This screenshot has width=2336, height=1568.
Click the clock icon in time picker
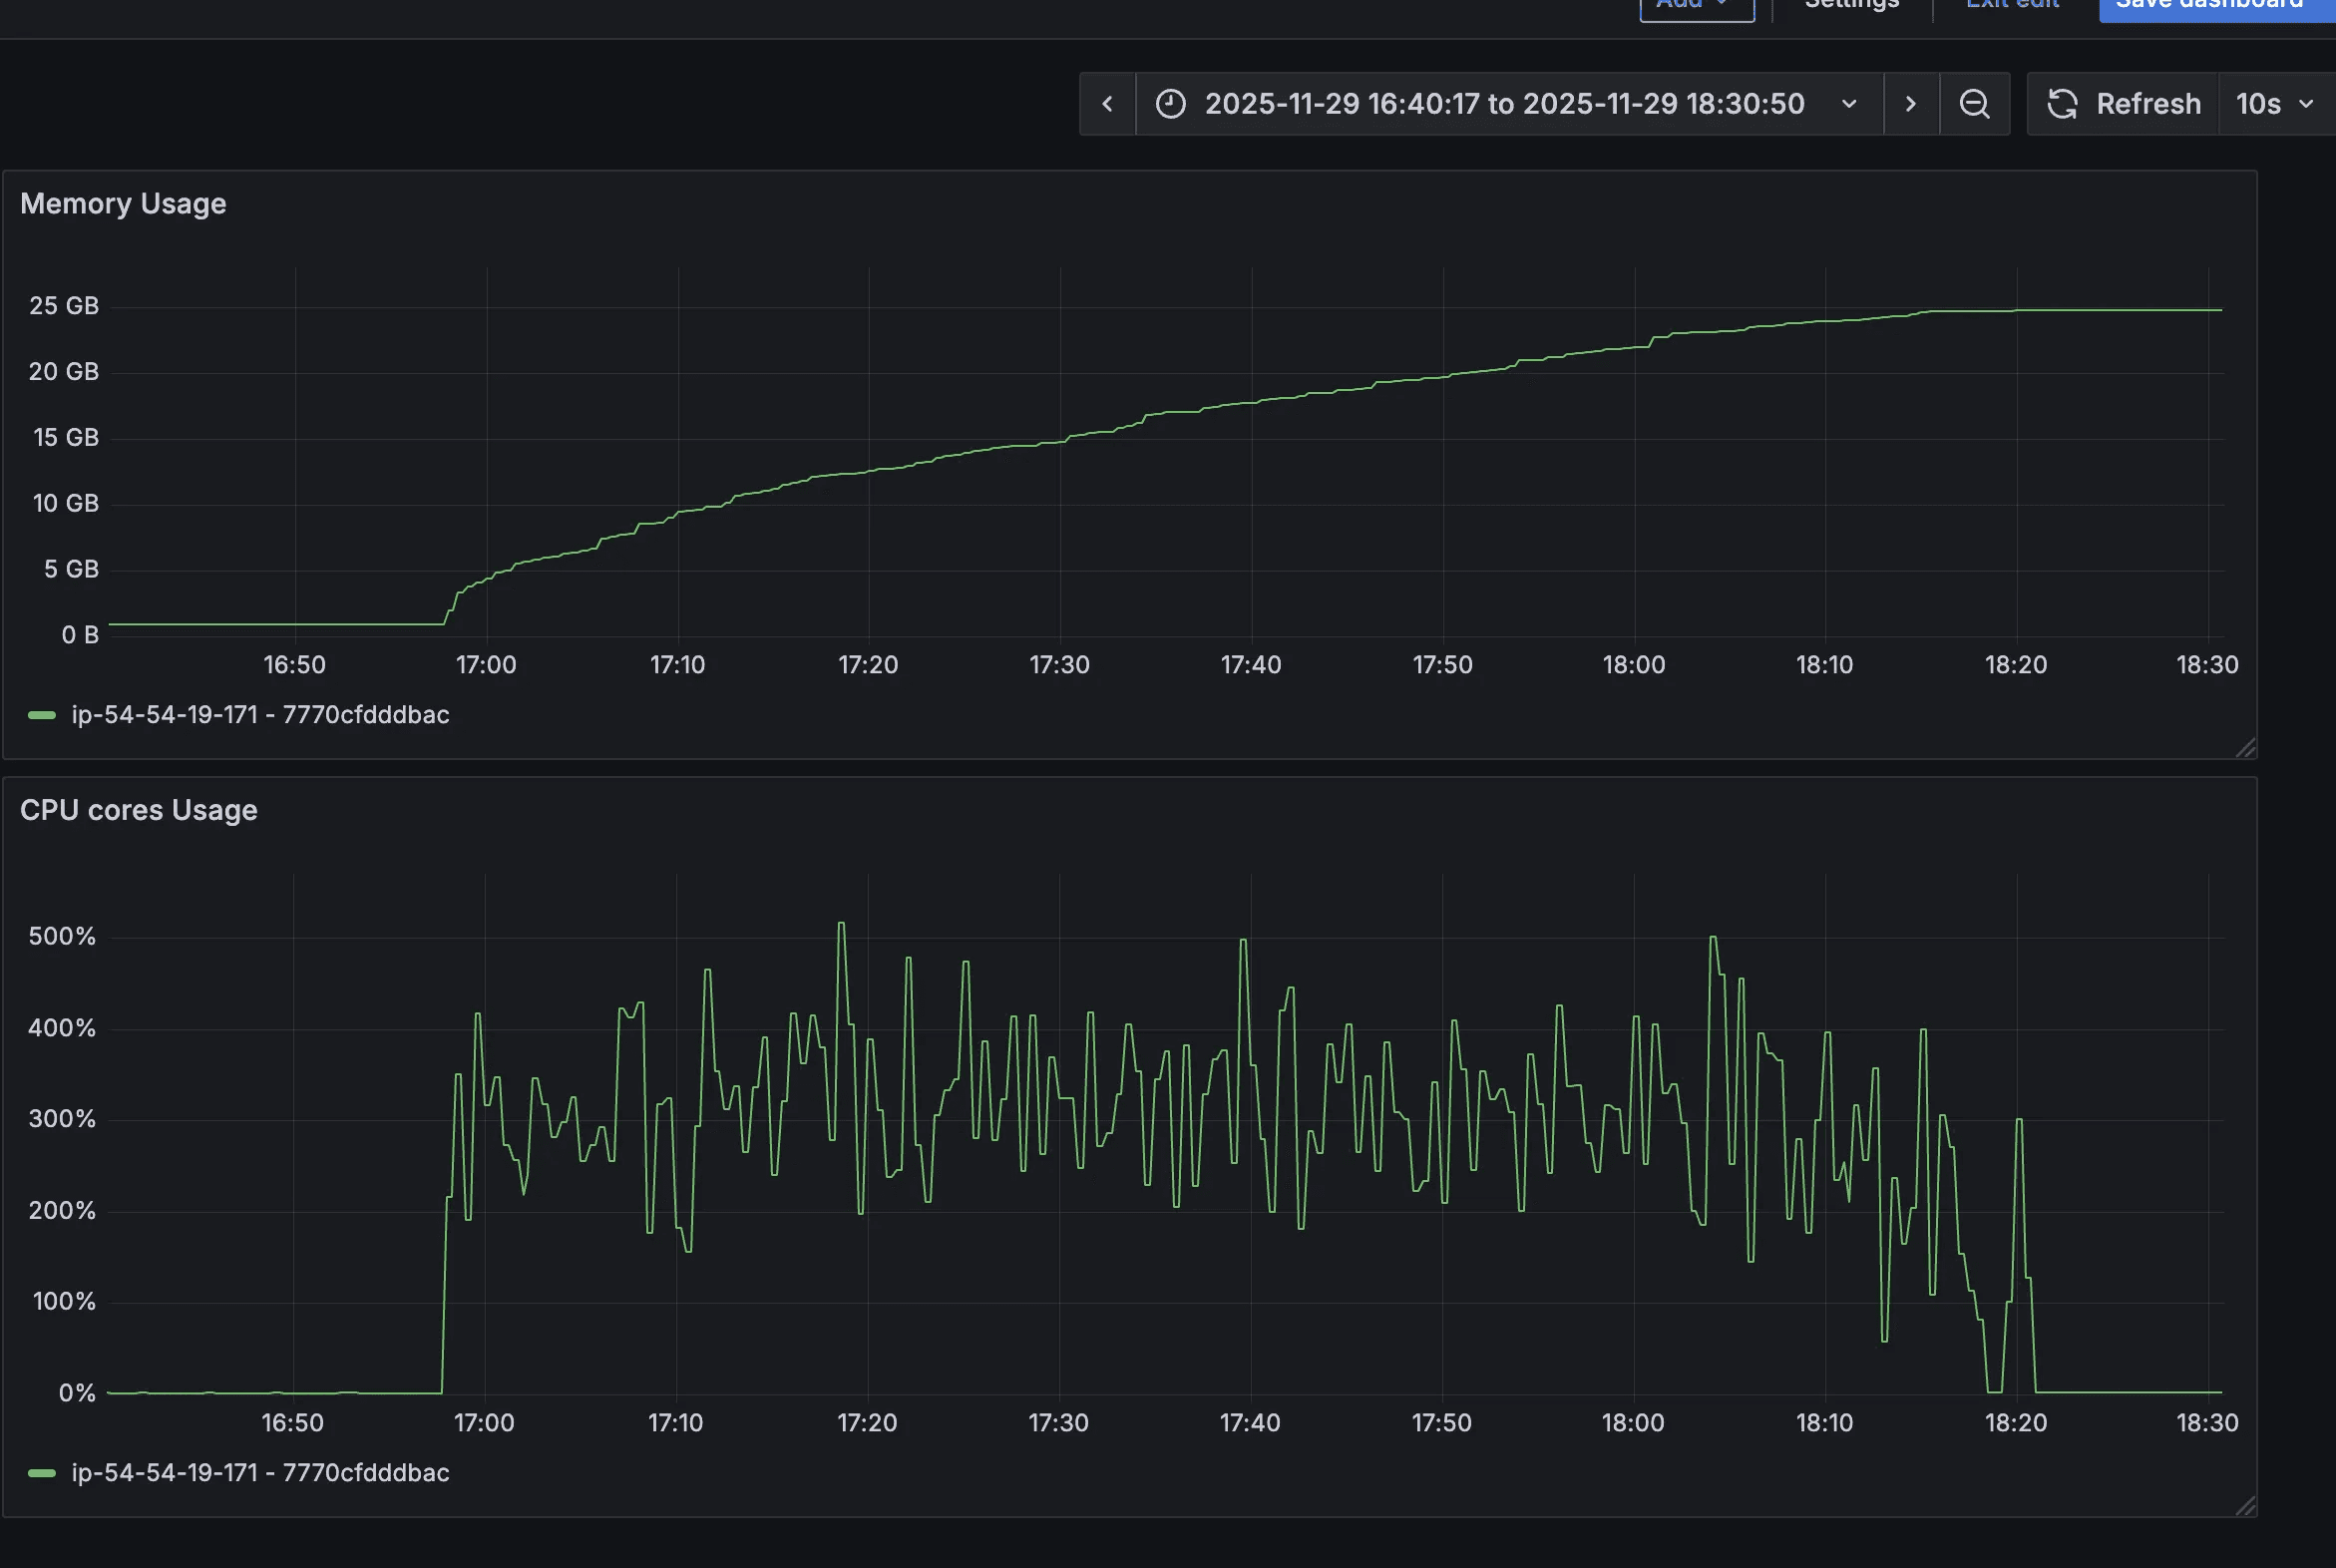(1170, 104)
